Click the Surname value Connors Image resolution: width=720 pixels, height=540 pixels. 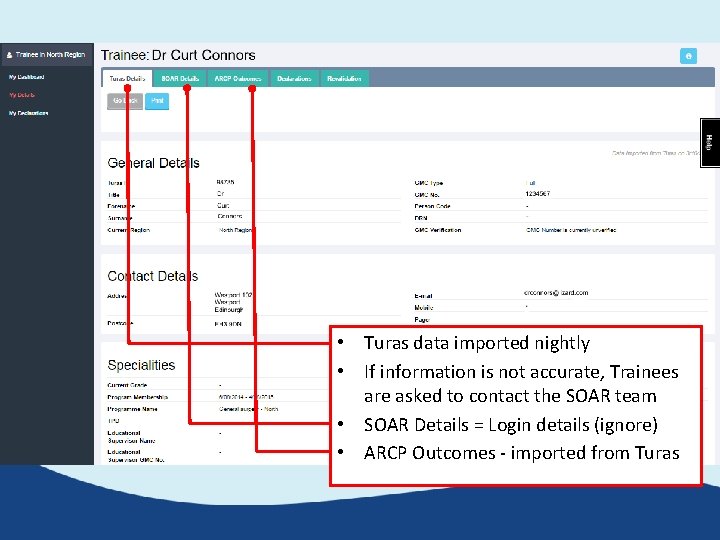click(230, 216)
